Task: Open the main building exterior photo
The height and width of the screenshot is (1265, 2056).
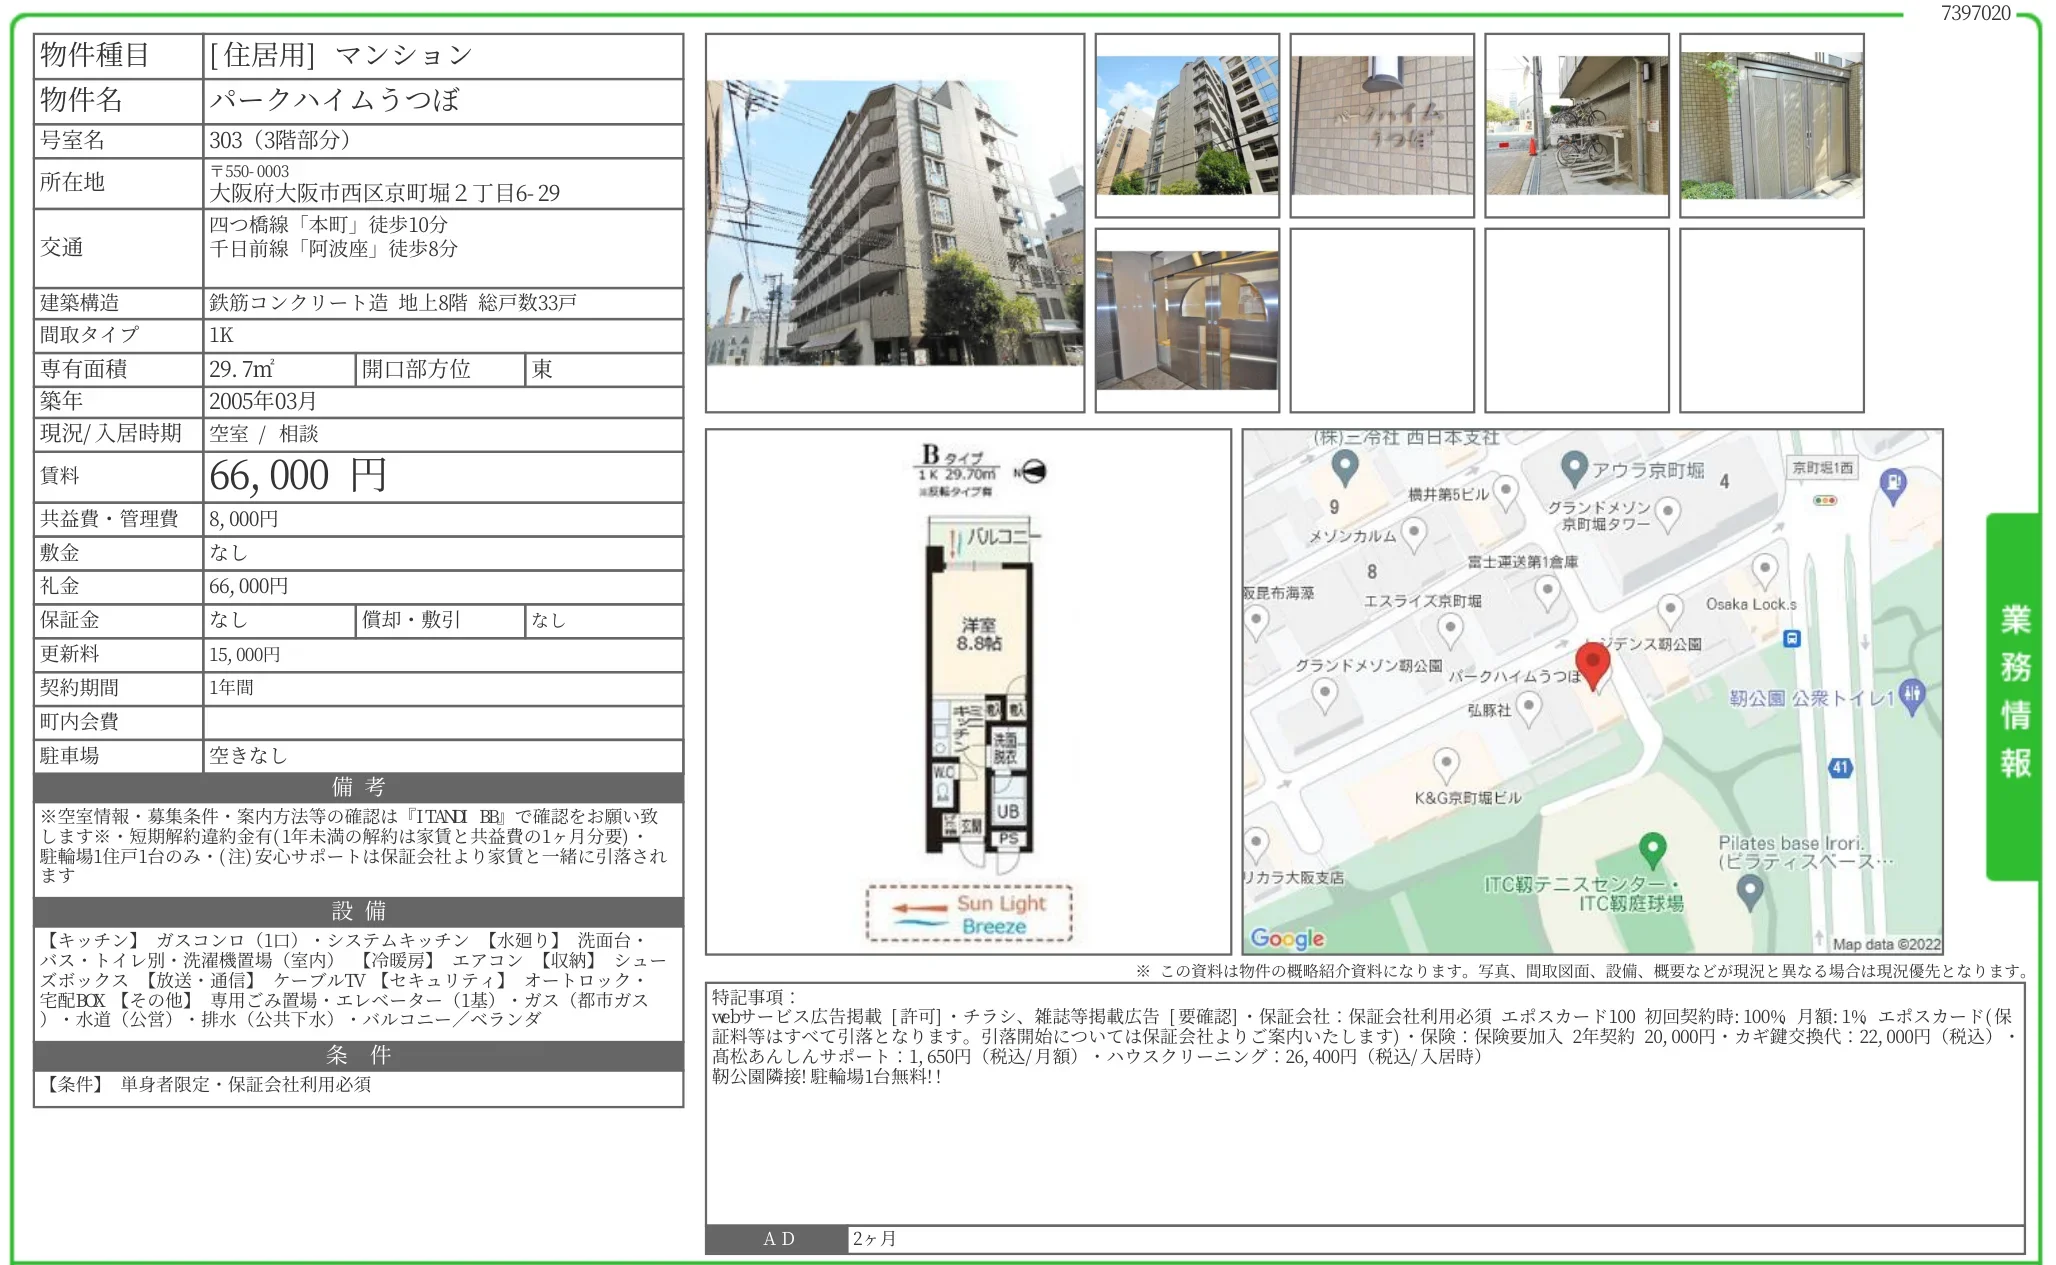Action: [x=894, y=222]
